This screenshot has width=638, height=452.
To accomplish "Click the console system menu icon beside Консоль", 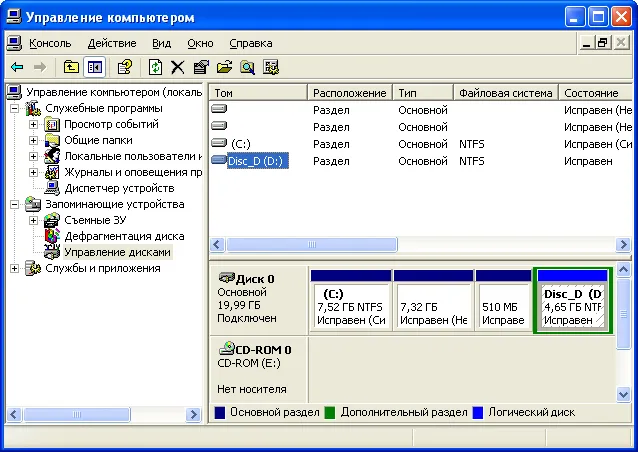I will pyautogui.click(x=14, y=43).
